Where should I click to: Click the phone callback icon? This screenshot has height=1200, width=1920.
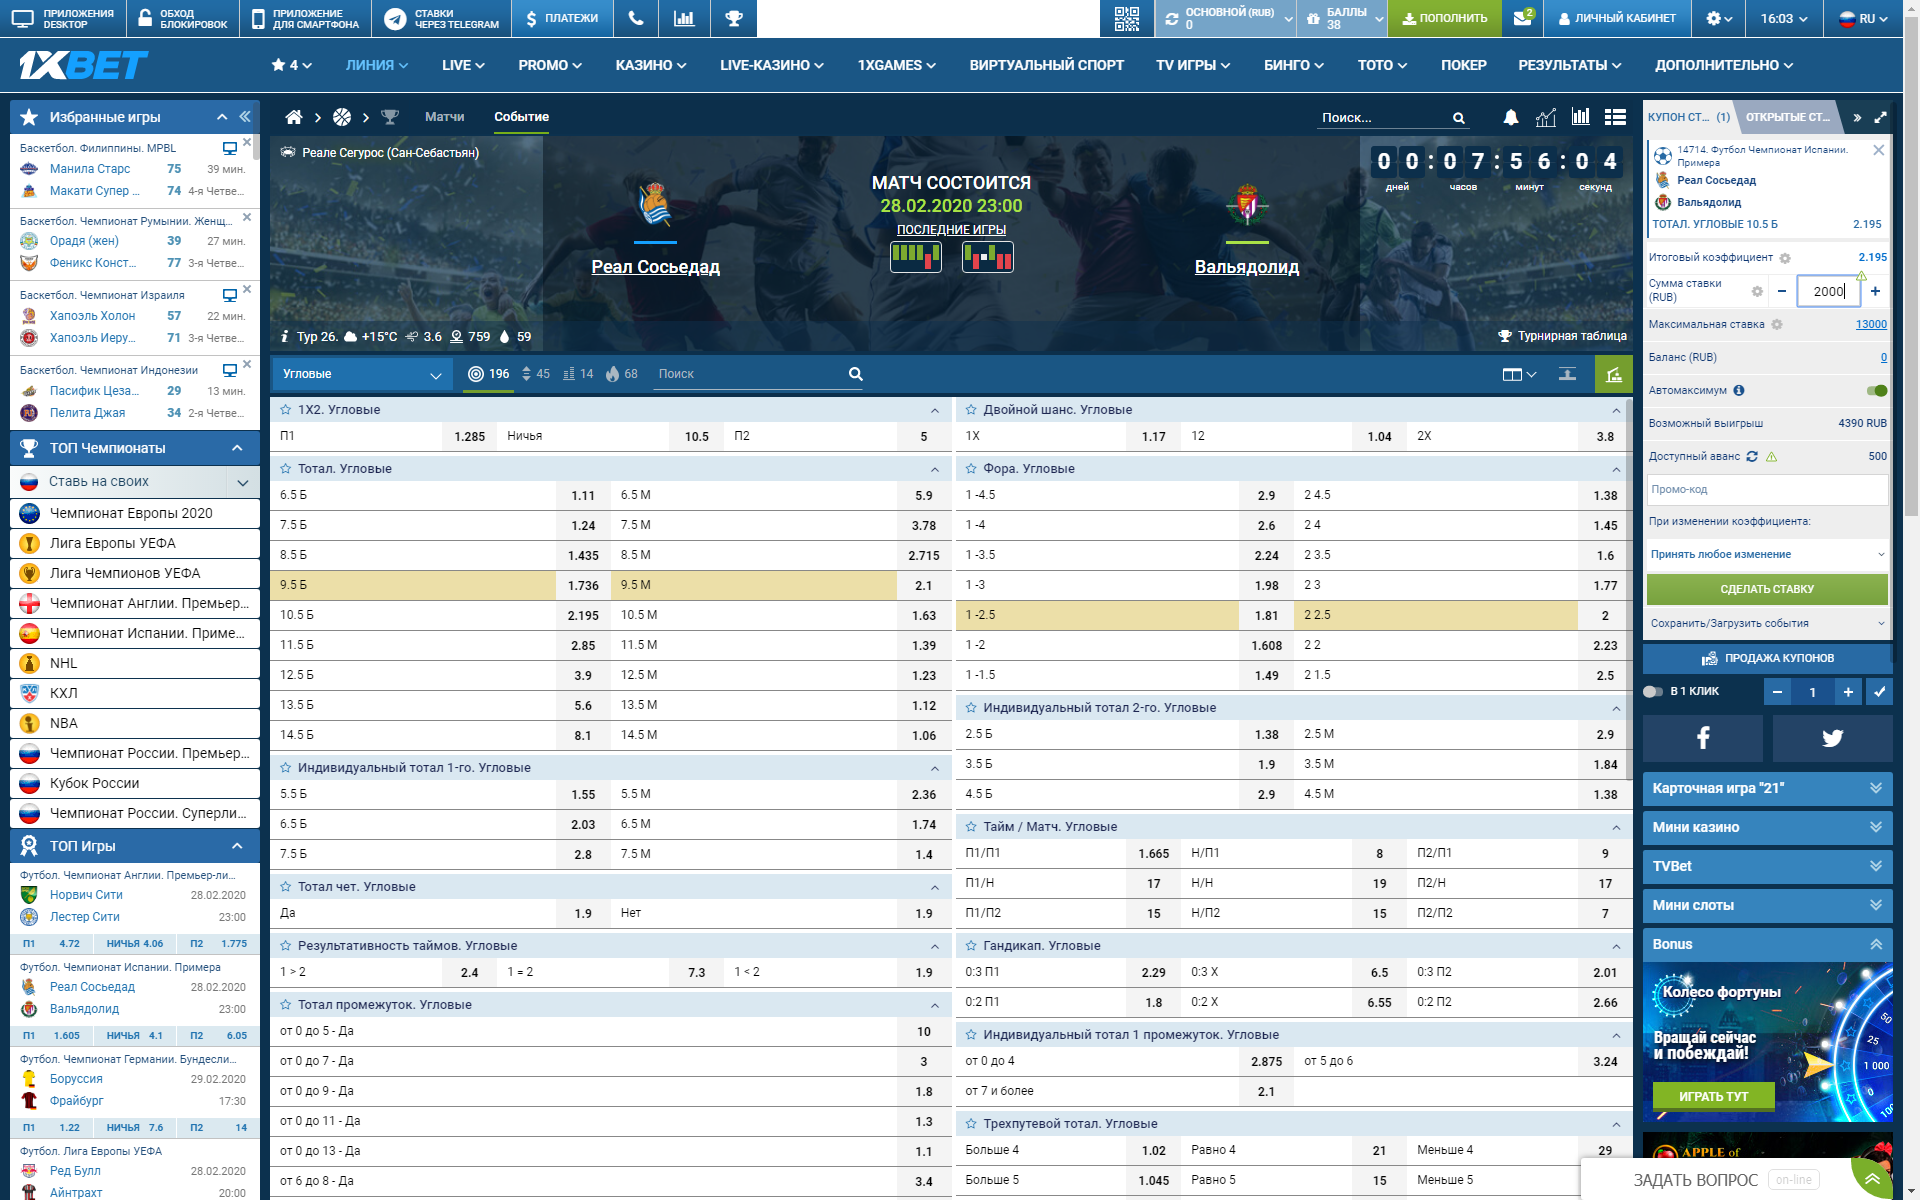(636, 18)
